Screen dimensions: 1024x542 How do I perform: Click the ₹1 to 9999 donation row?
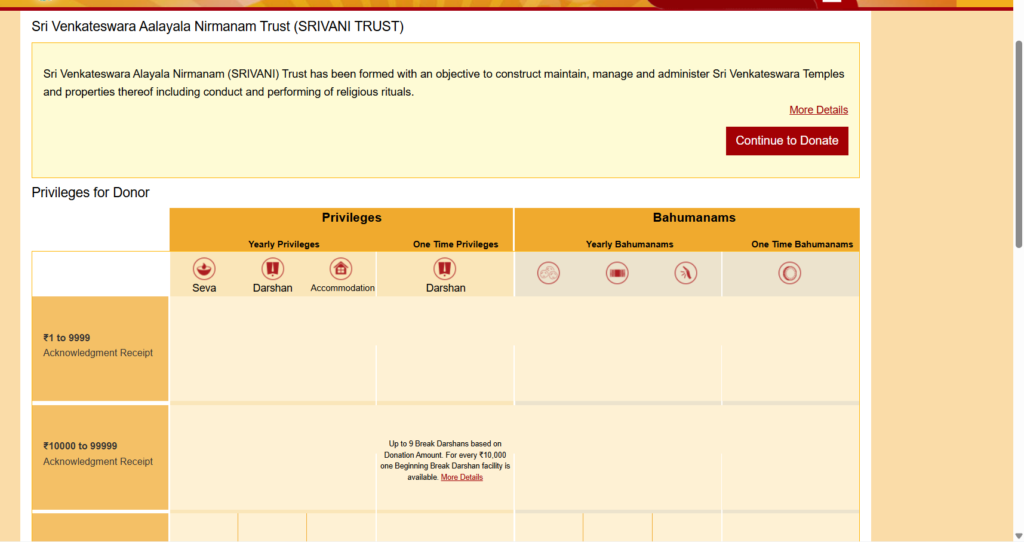pyautogui.click(x=100, y=346)
